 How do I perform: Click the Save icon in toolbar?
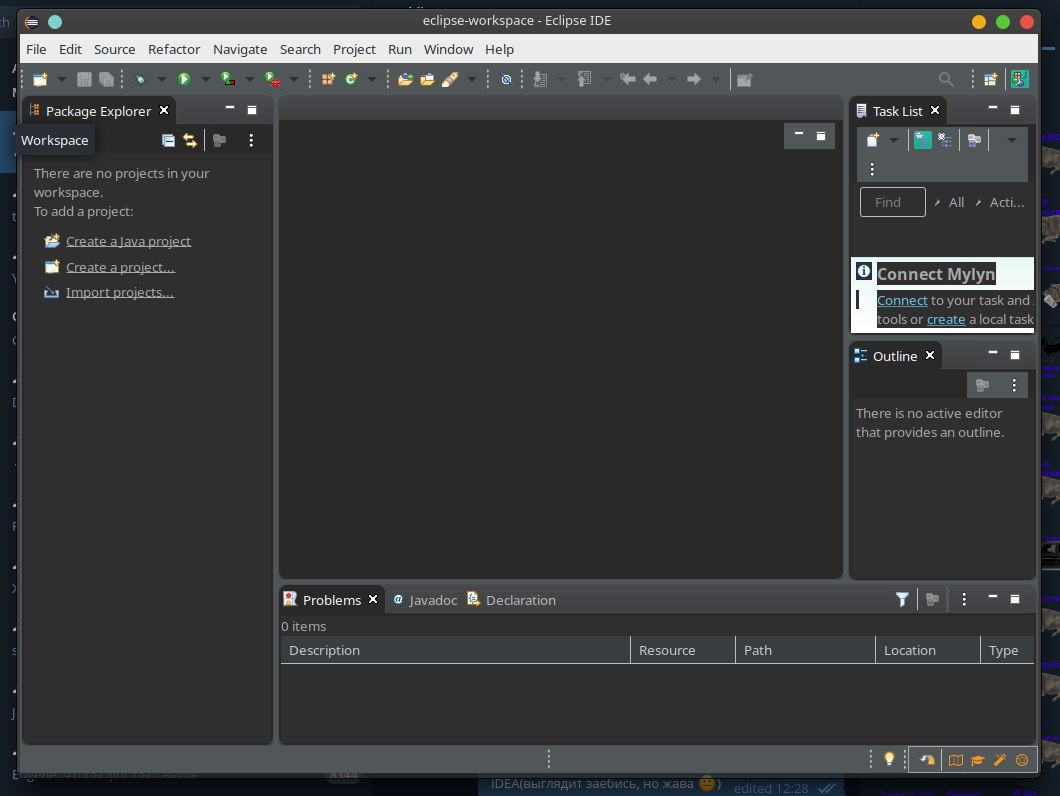(x=84, y=79)
